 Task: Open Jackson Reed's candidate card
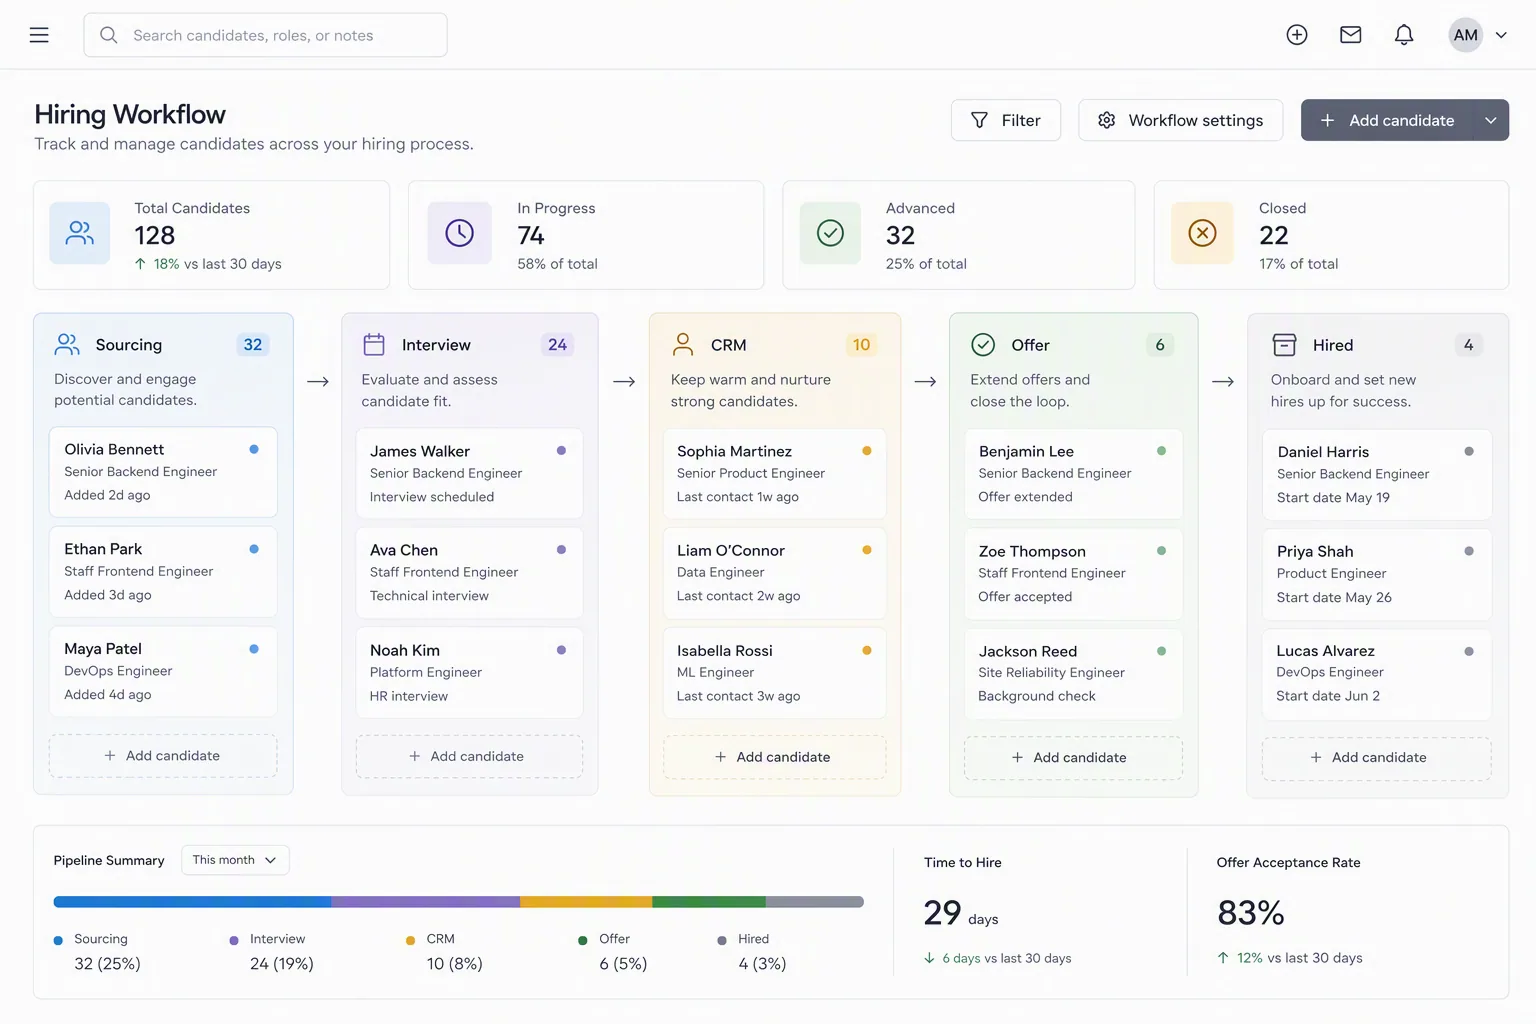pos(1073,674)
